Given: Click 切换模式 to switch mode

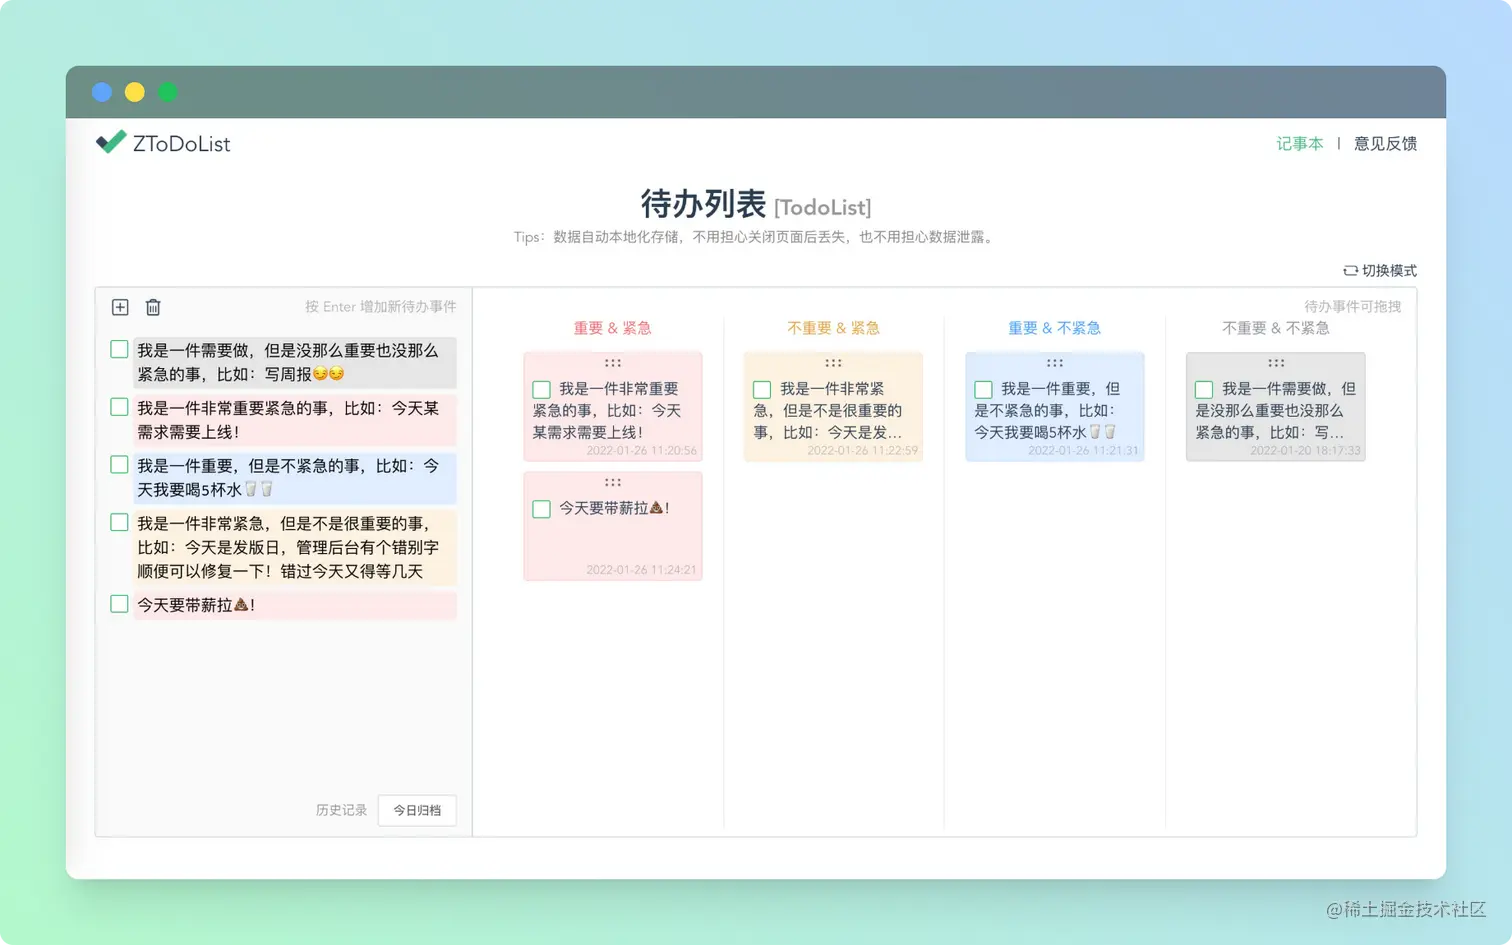Looking at the screenshot, I should point(1380,271).
